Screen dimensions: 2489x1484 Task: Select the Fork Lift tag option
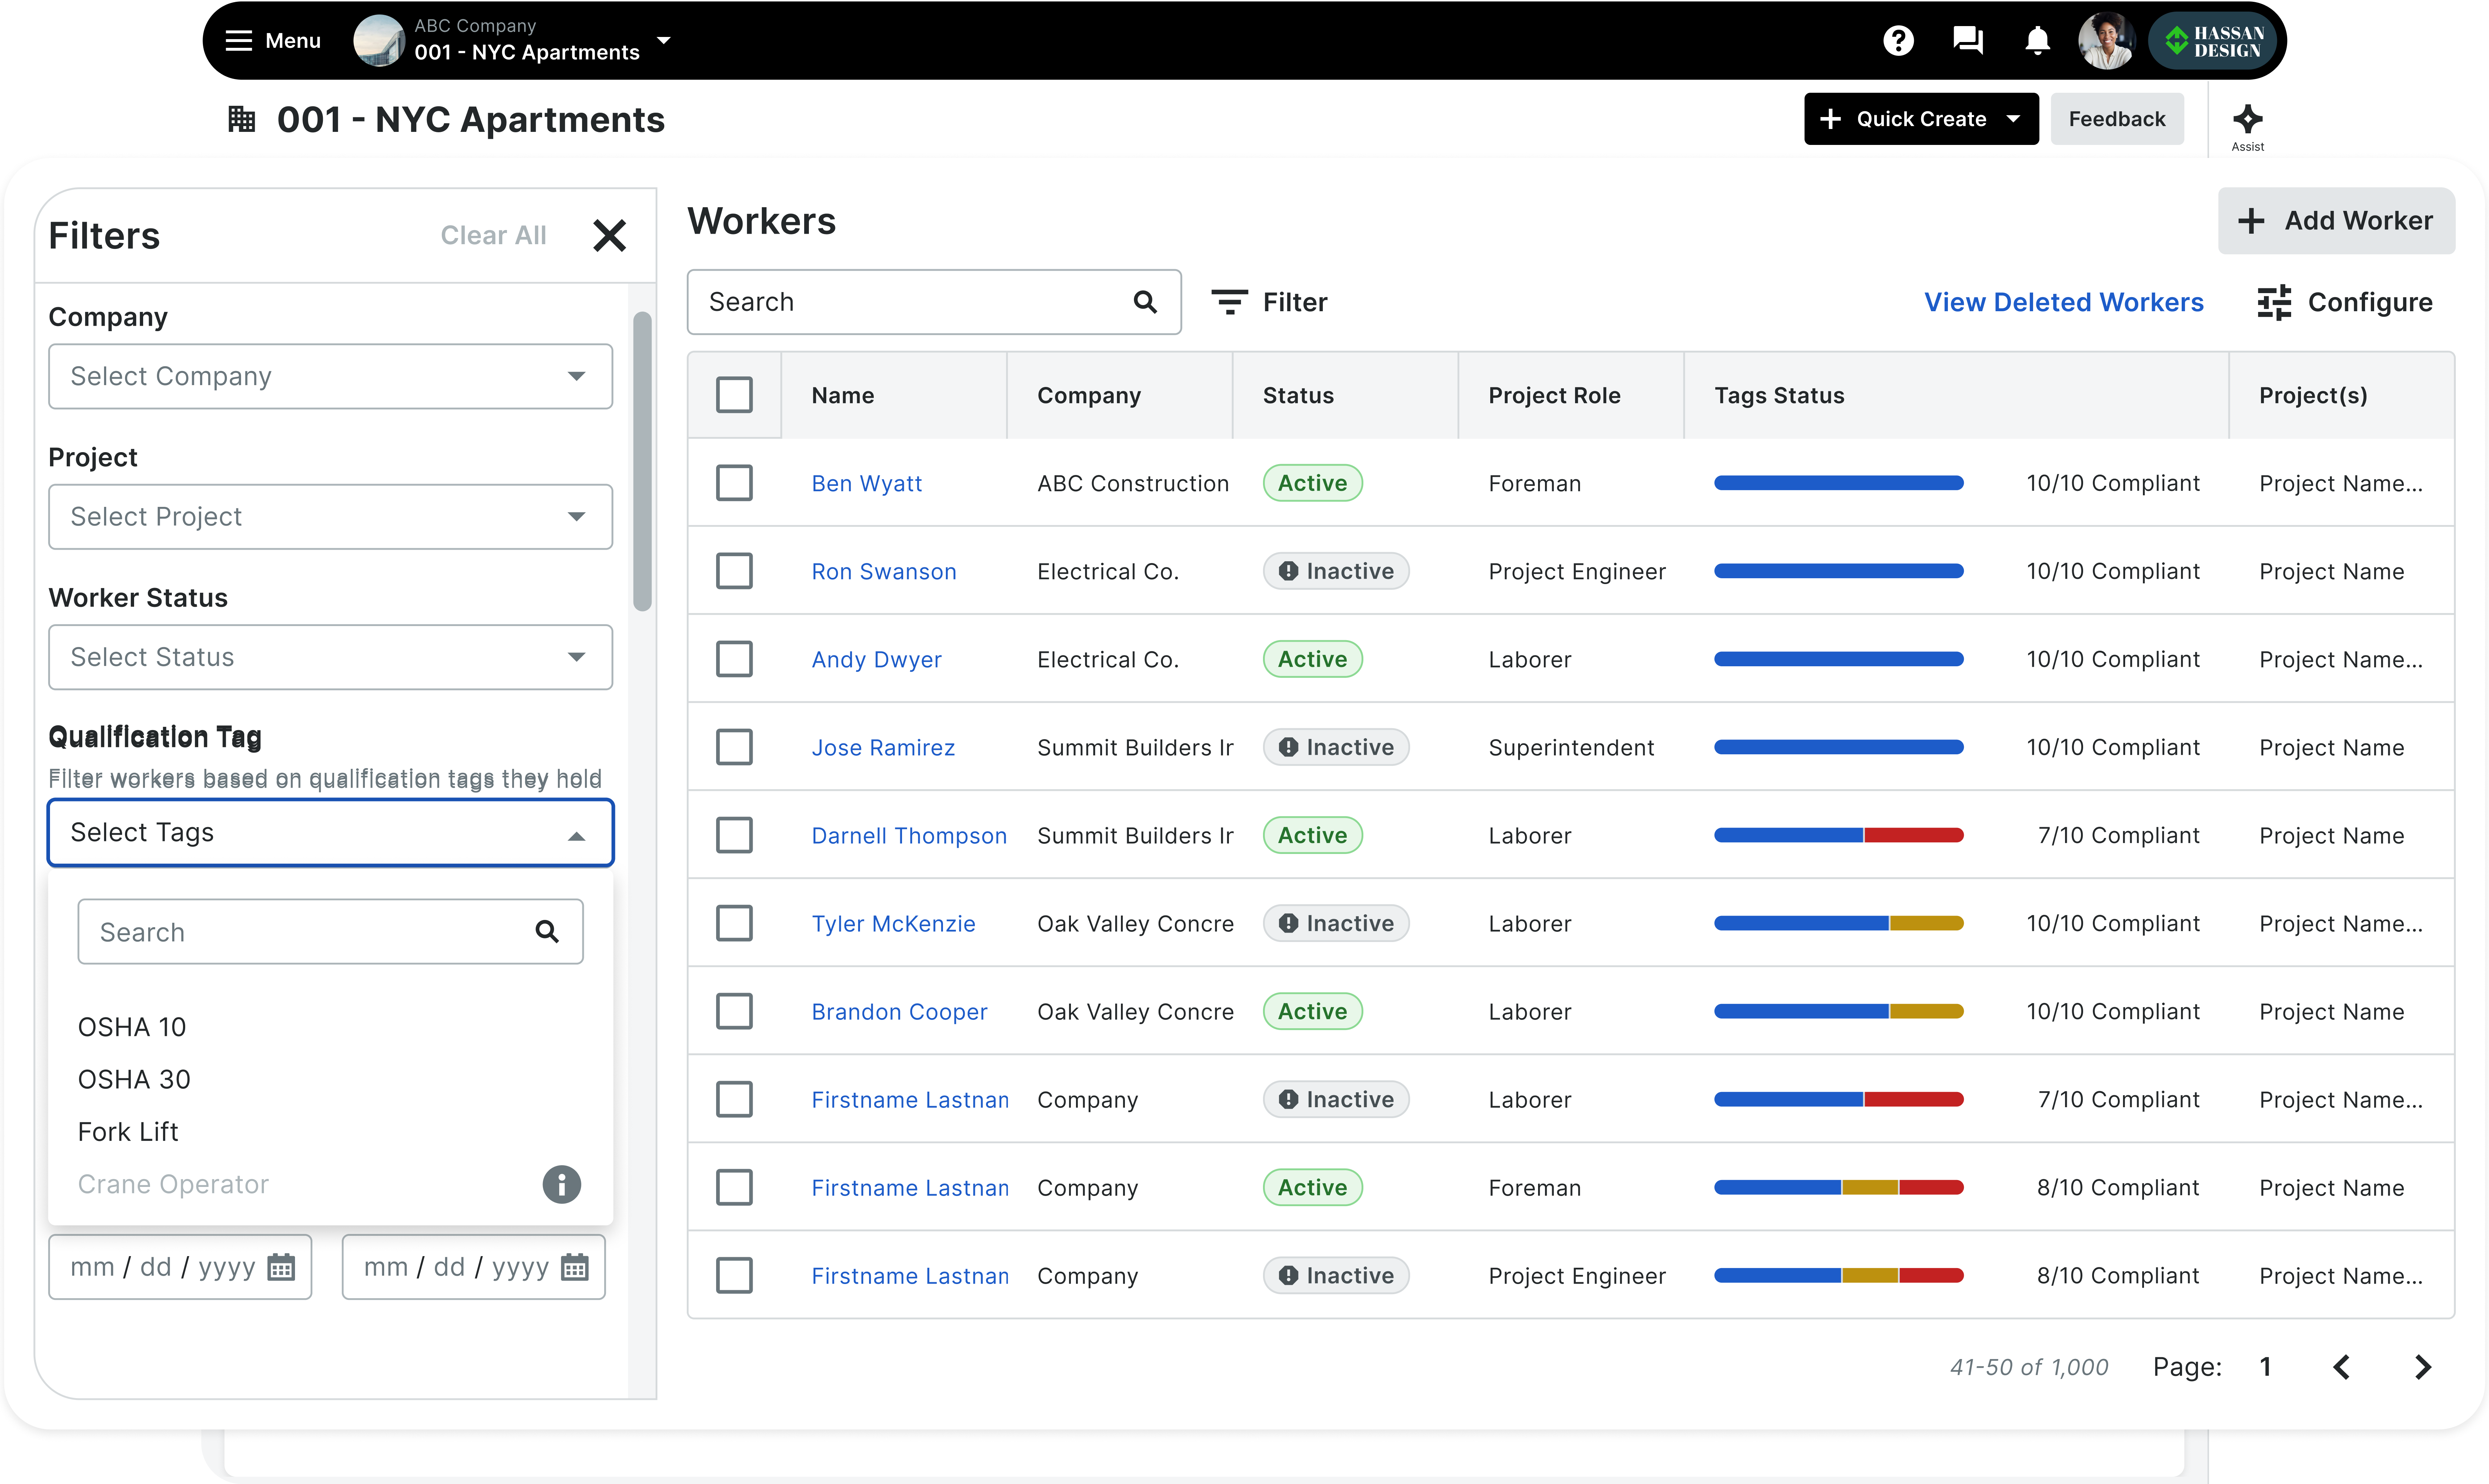[128, 1132]
